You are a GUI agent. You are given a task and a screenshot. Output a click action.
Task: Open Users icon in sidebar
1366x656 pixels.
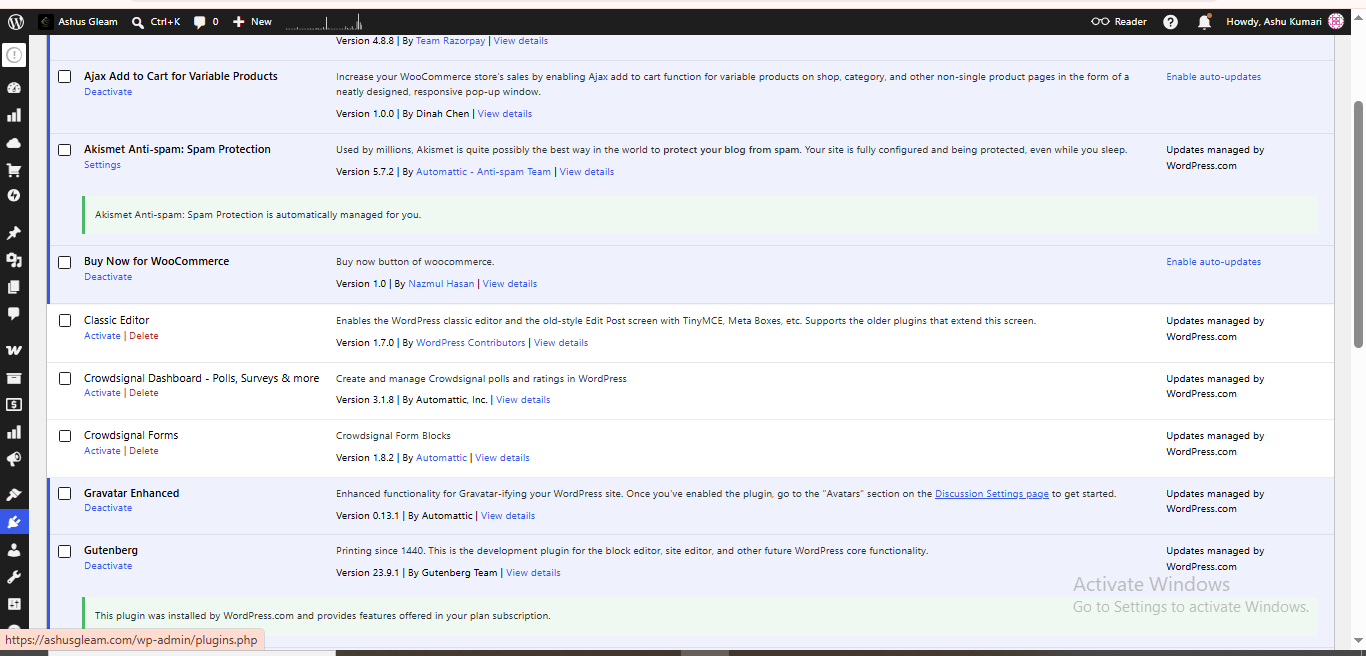pyautogui.click(x=14, y=549)
